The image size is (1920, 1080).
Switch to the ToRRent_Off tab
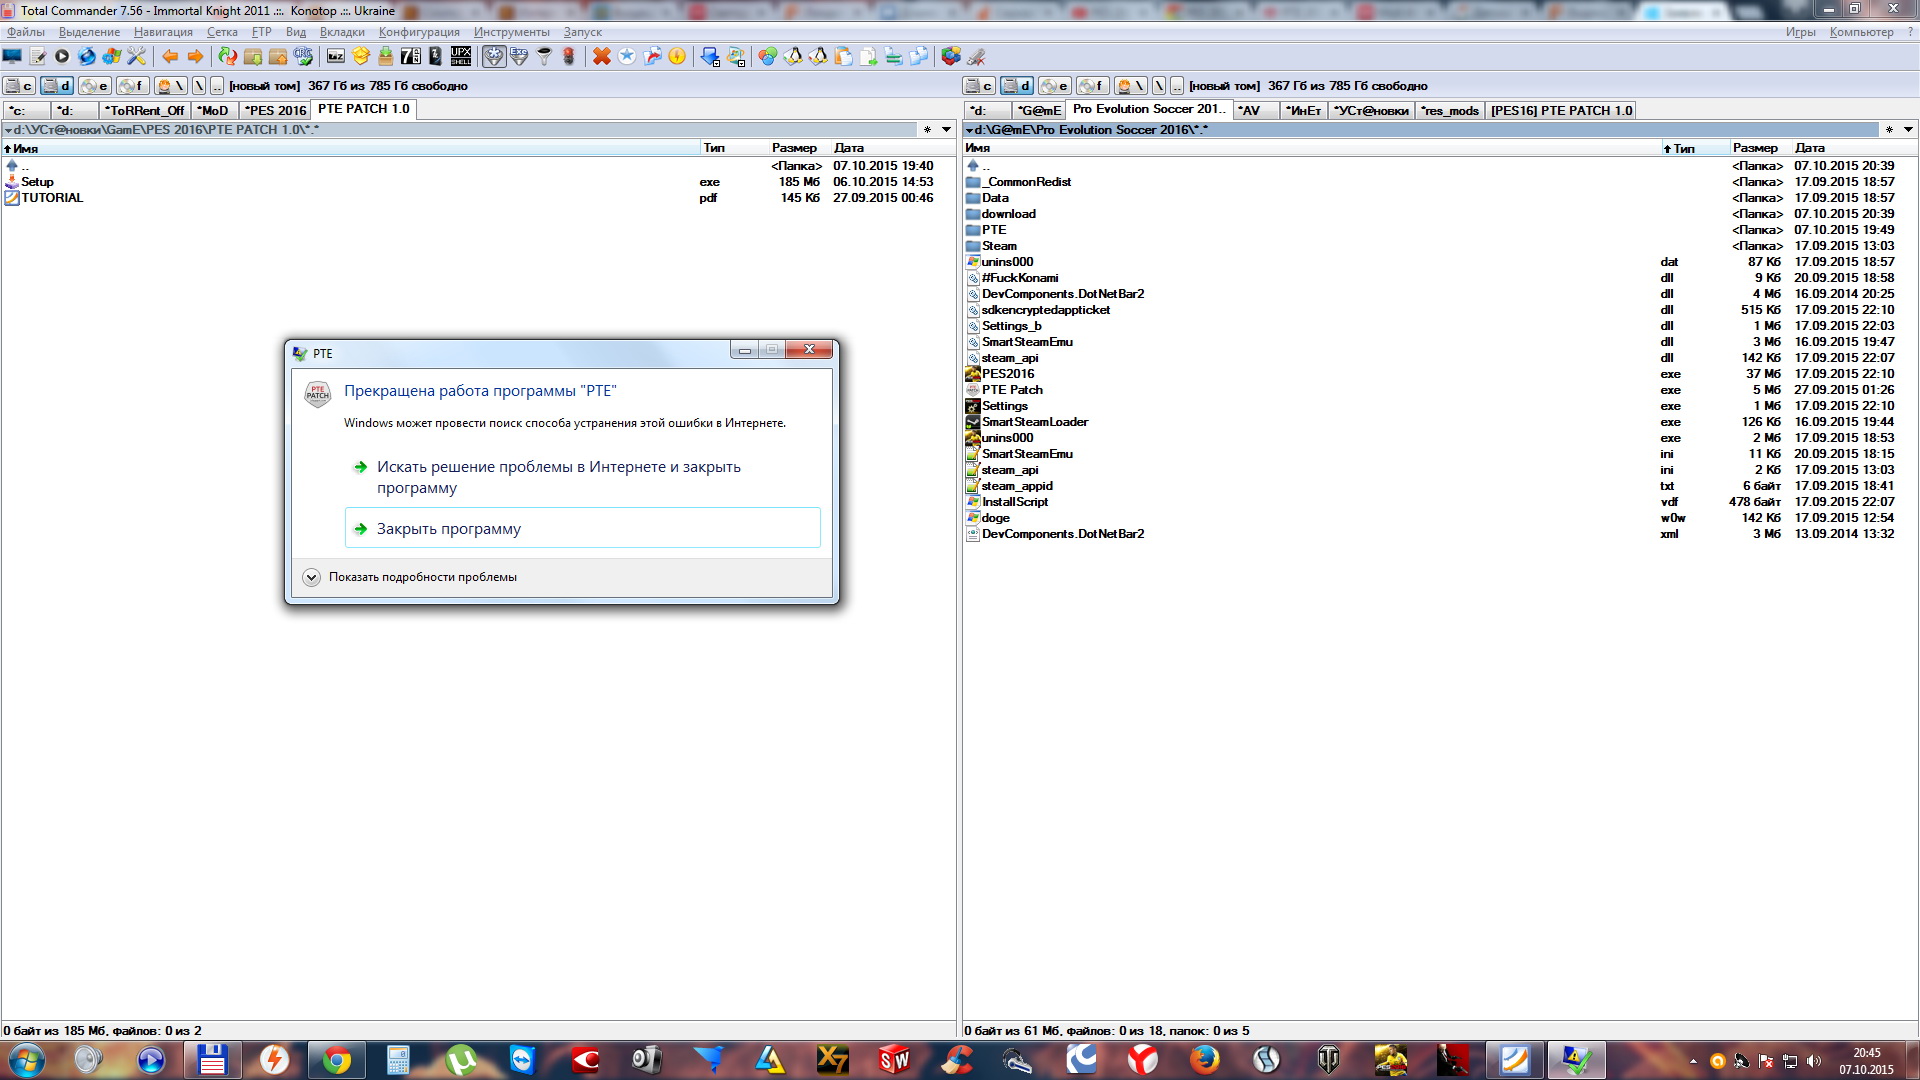point(145,110)
